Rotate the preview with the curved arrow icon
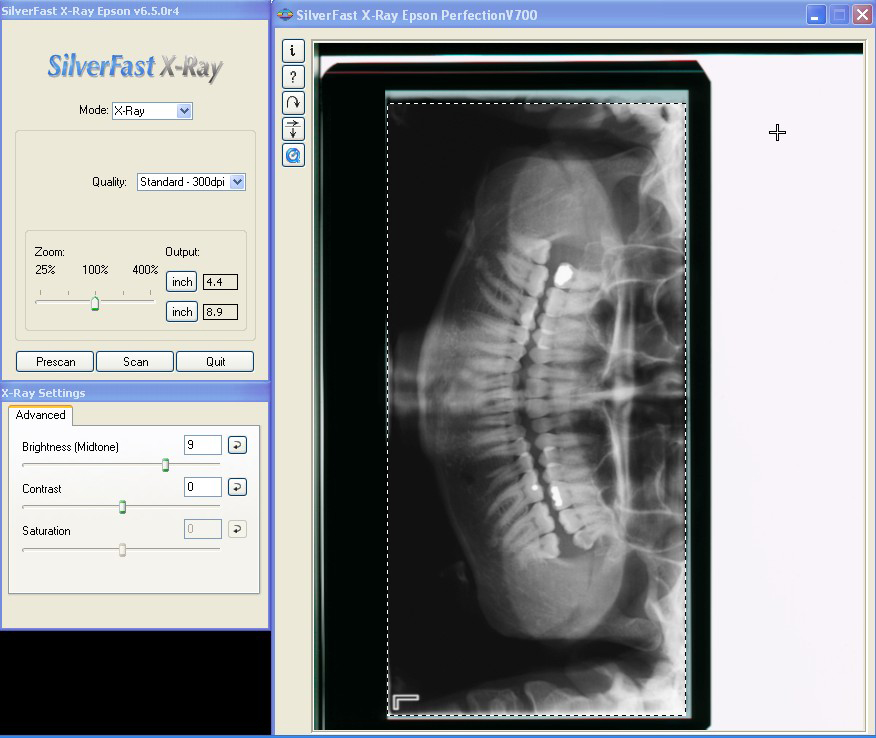Screen dimensions: 876x738 click(x=293, y=103)
